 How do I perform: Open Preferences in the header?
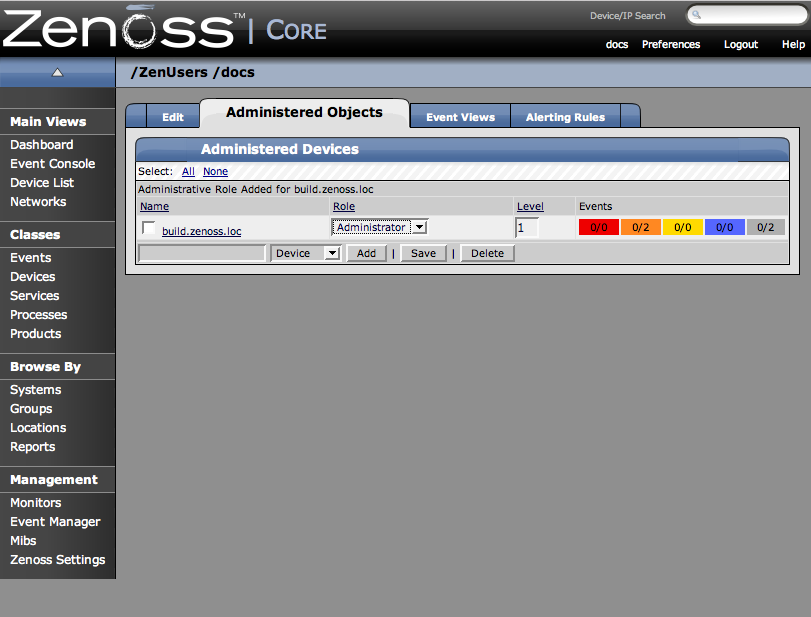click(x=671, y=44)
